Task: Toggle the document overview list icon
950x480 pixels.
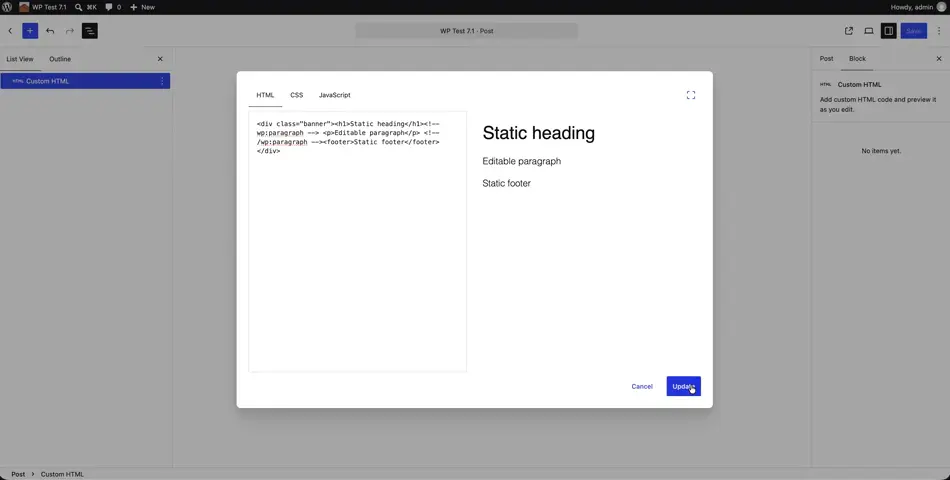Action: (x=90, y=31)
